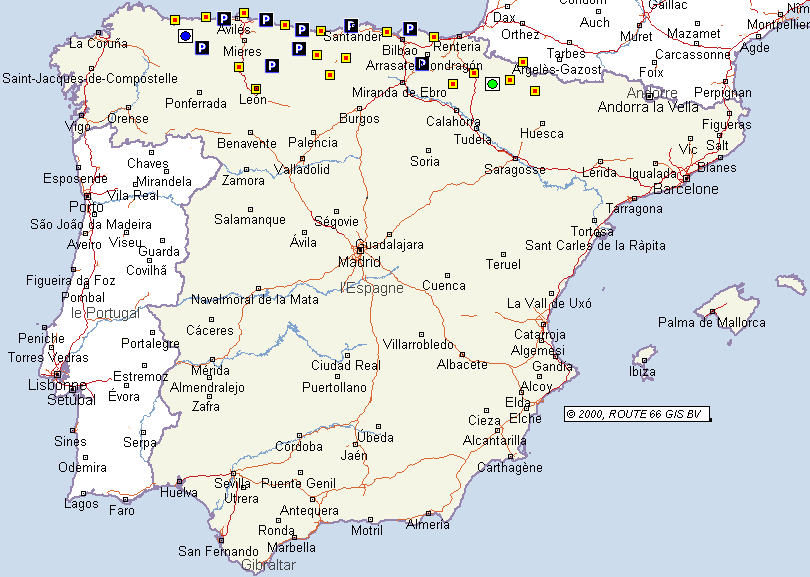Click the green circle marker near Argelès-Gazost
This screenshot has height=577, width=810.
[x=492, y=84]
